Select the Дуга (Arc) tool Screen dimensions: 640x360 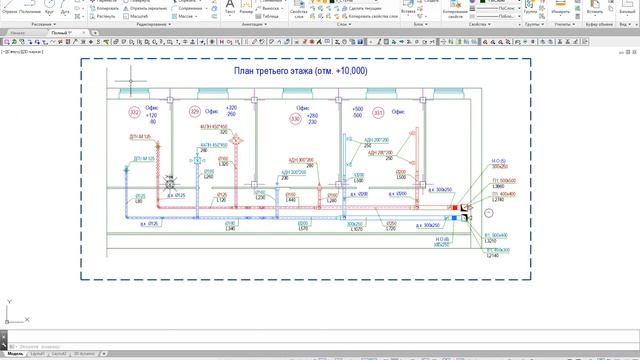point(64,7)
